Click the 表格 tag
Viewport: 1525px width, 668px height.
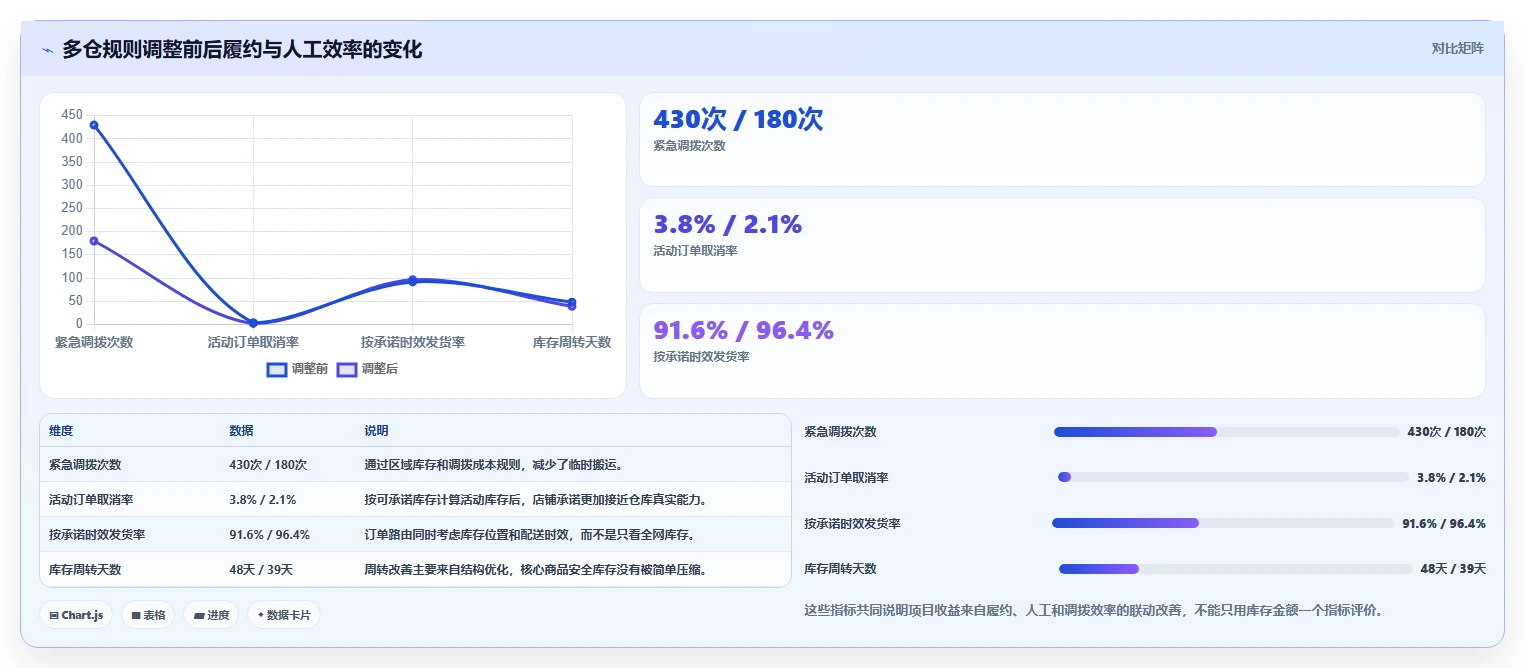click(148, 615)
